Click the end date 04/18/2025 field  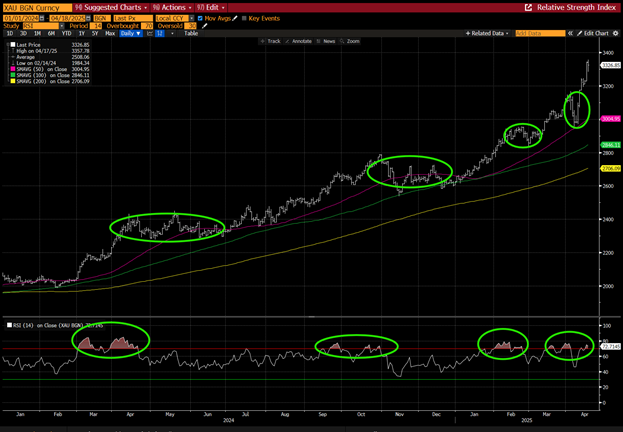tap(68, 18)
